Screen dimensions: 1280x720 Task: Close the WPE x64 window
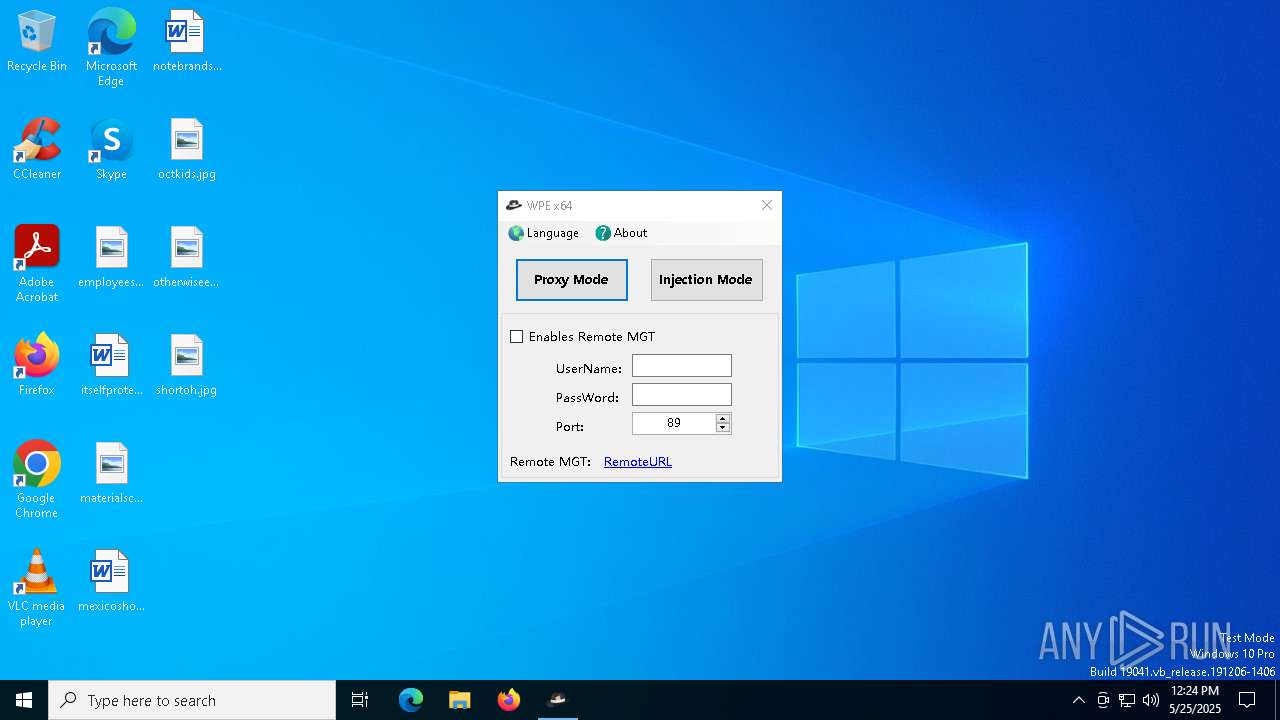click(x=767, y=205)
